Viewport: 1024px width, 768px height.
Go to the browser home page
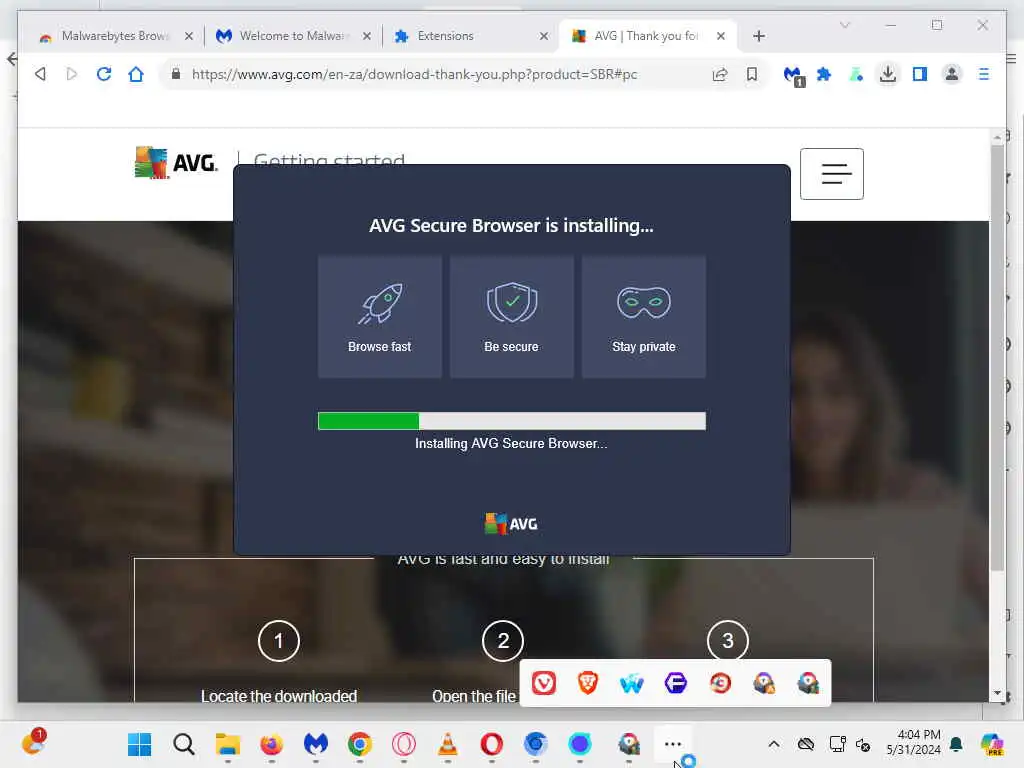click(136, 74)
